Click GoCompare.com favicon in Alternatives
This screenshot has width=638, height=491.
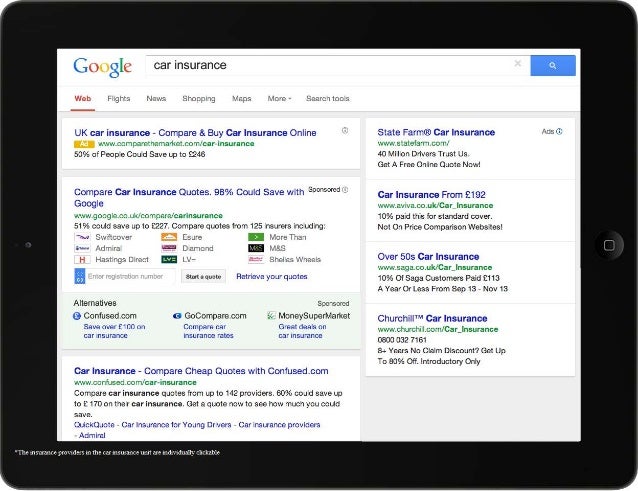tap(177, 316)
